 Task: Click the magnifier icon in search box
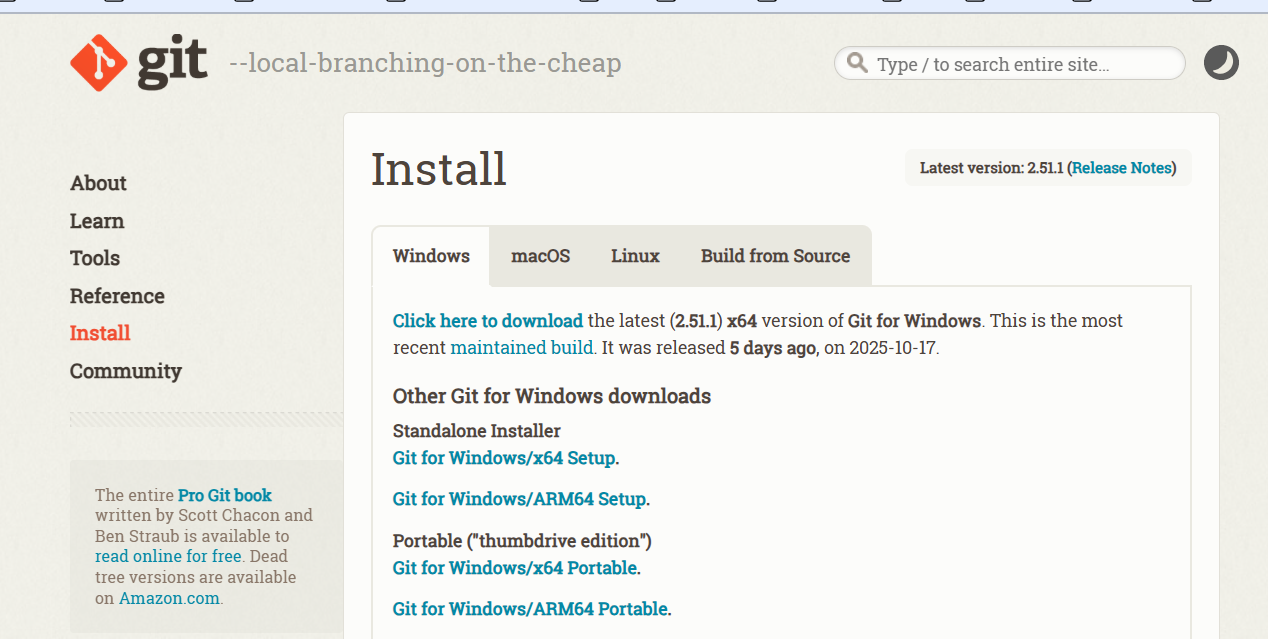[857, 63]
